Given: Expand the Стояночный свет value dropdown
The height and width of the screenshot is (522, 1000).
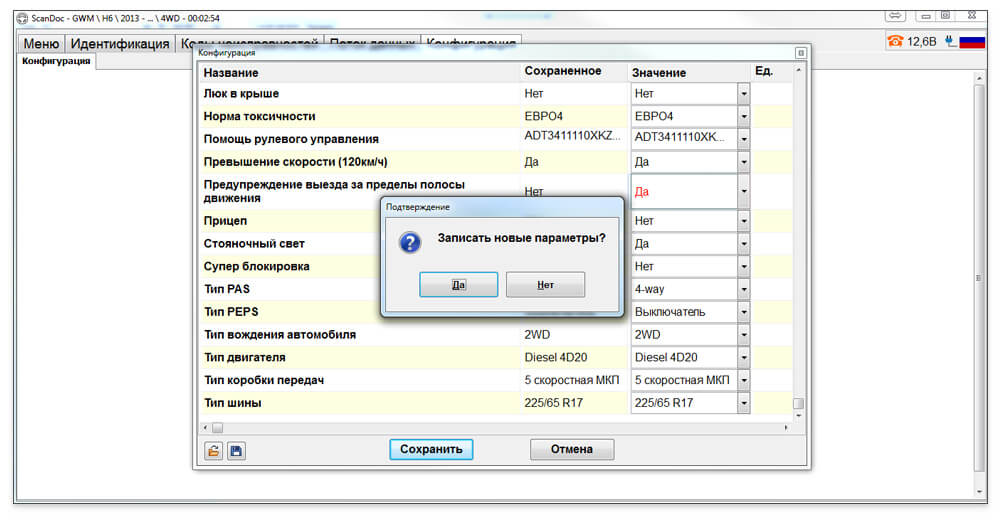Looking at the screenshot, I should 744,244.
